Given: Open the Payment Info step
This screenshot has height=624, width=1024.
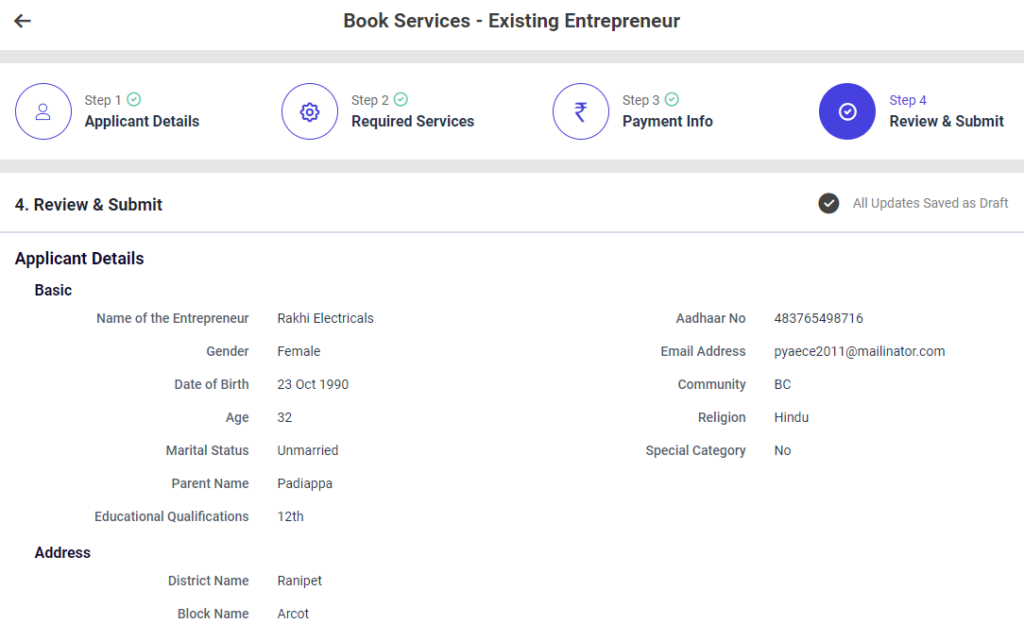Looking at the screenshot, I should (667, 121).
